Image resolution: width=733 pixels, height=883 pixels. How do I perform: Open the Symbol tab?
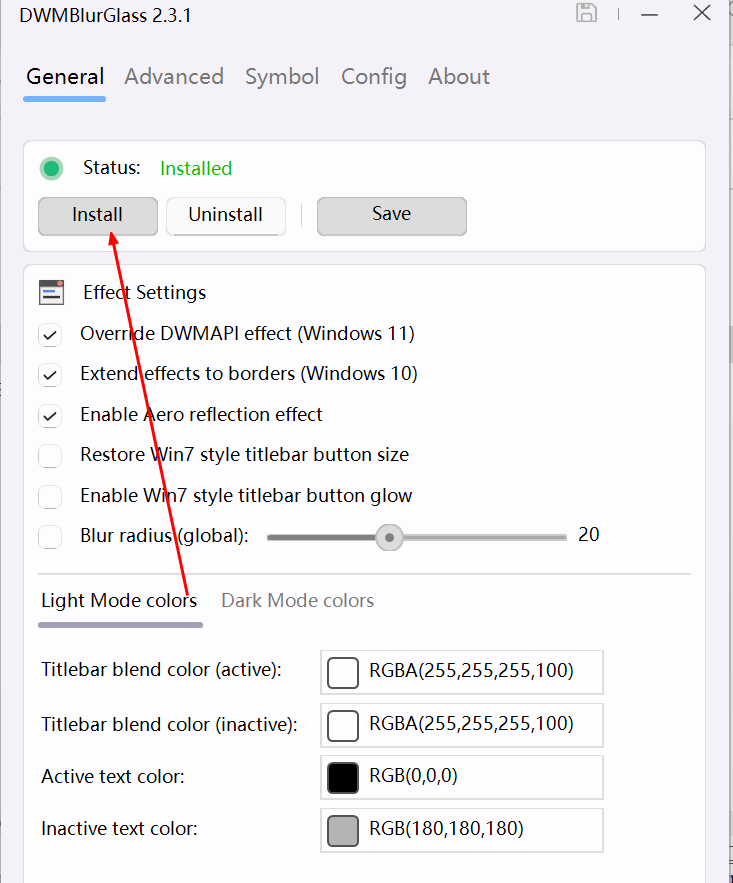(282, 77)
